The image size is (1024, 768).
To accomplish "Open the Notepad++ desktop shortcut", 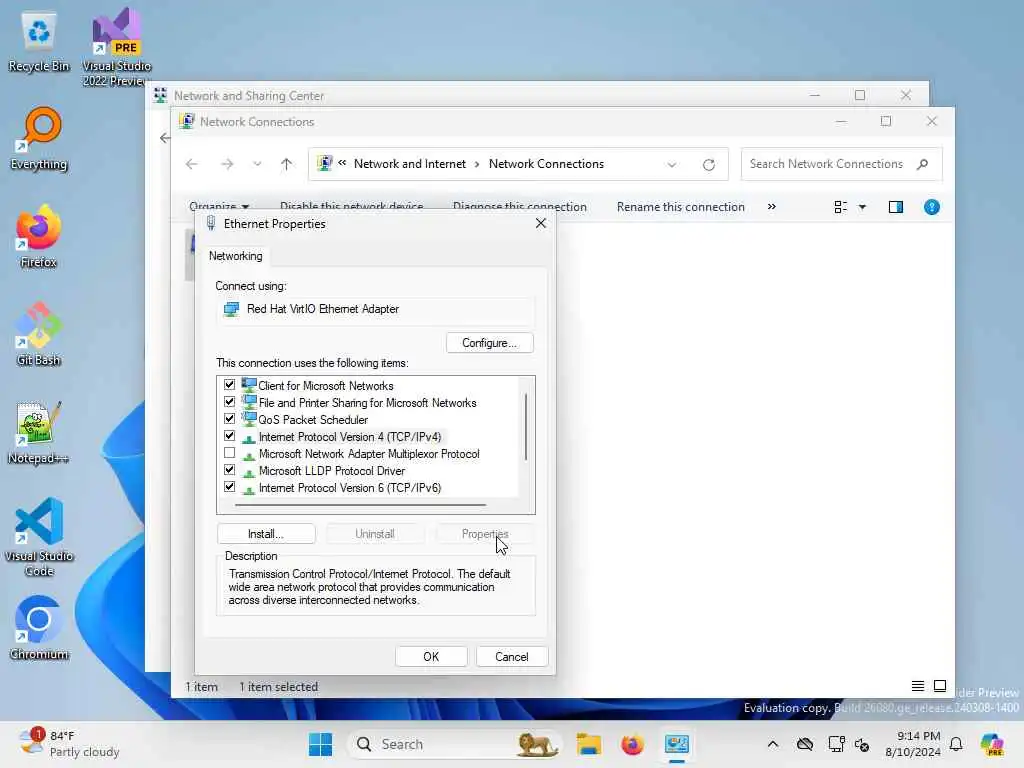I will tap(39, 434).
